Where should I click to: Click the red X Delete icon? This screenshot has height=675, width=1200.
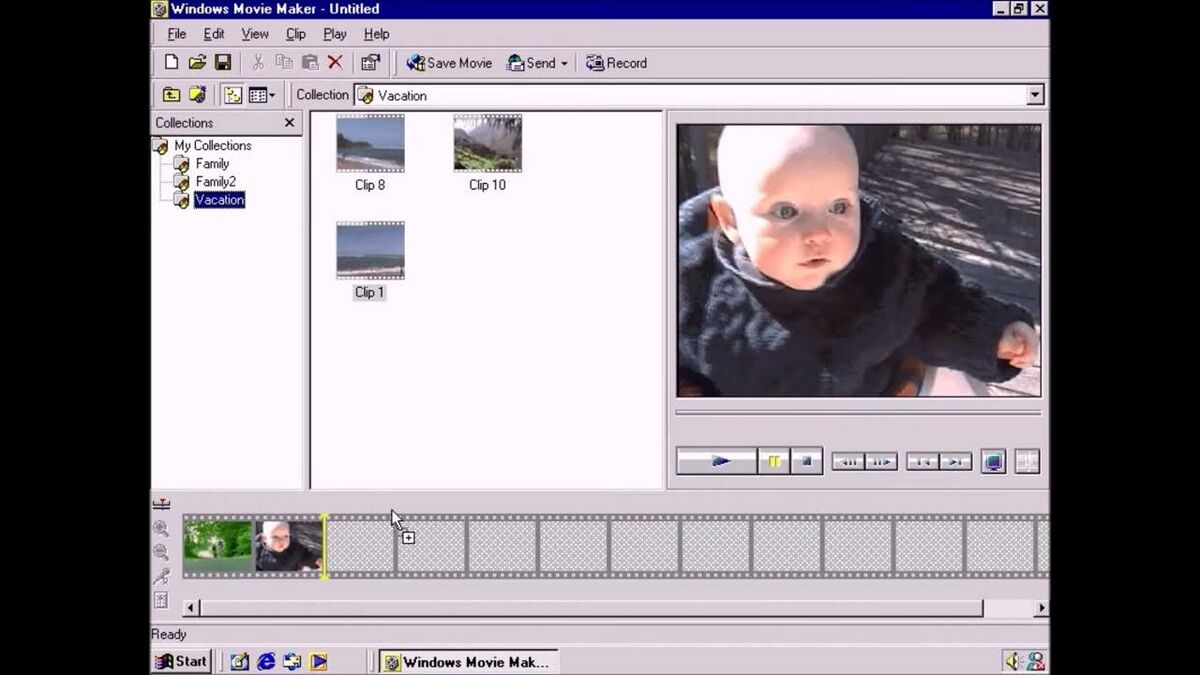[x=335, y=63]
